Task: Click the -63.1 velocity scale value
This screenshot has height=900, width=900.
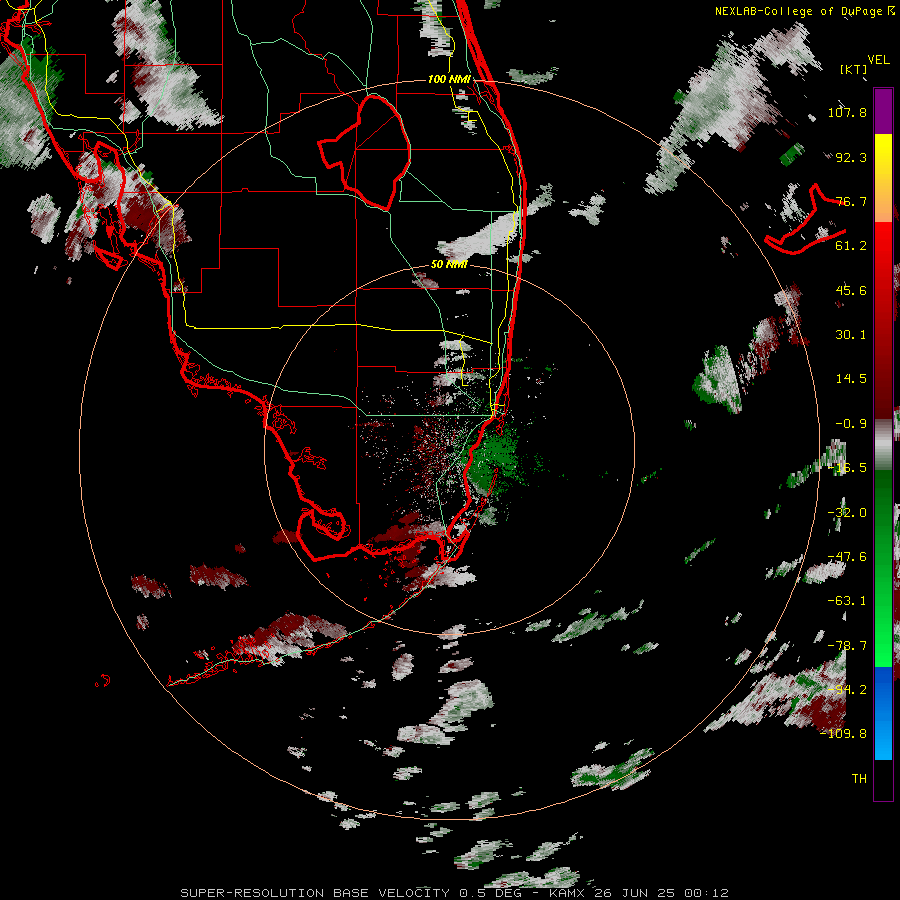Action: point(847,601)
